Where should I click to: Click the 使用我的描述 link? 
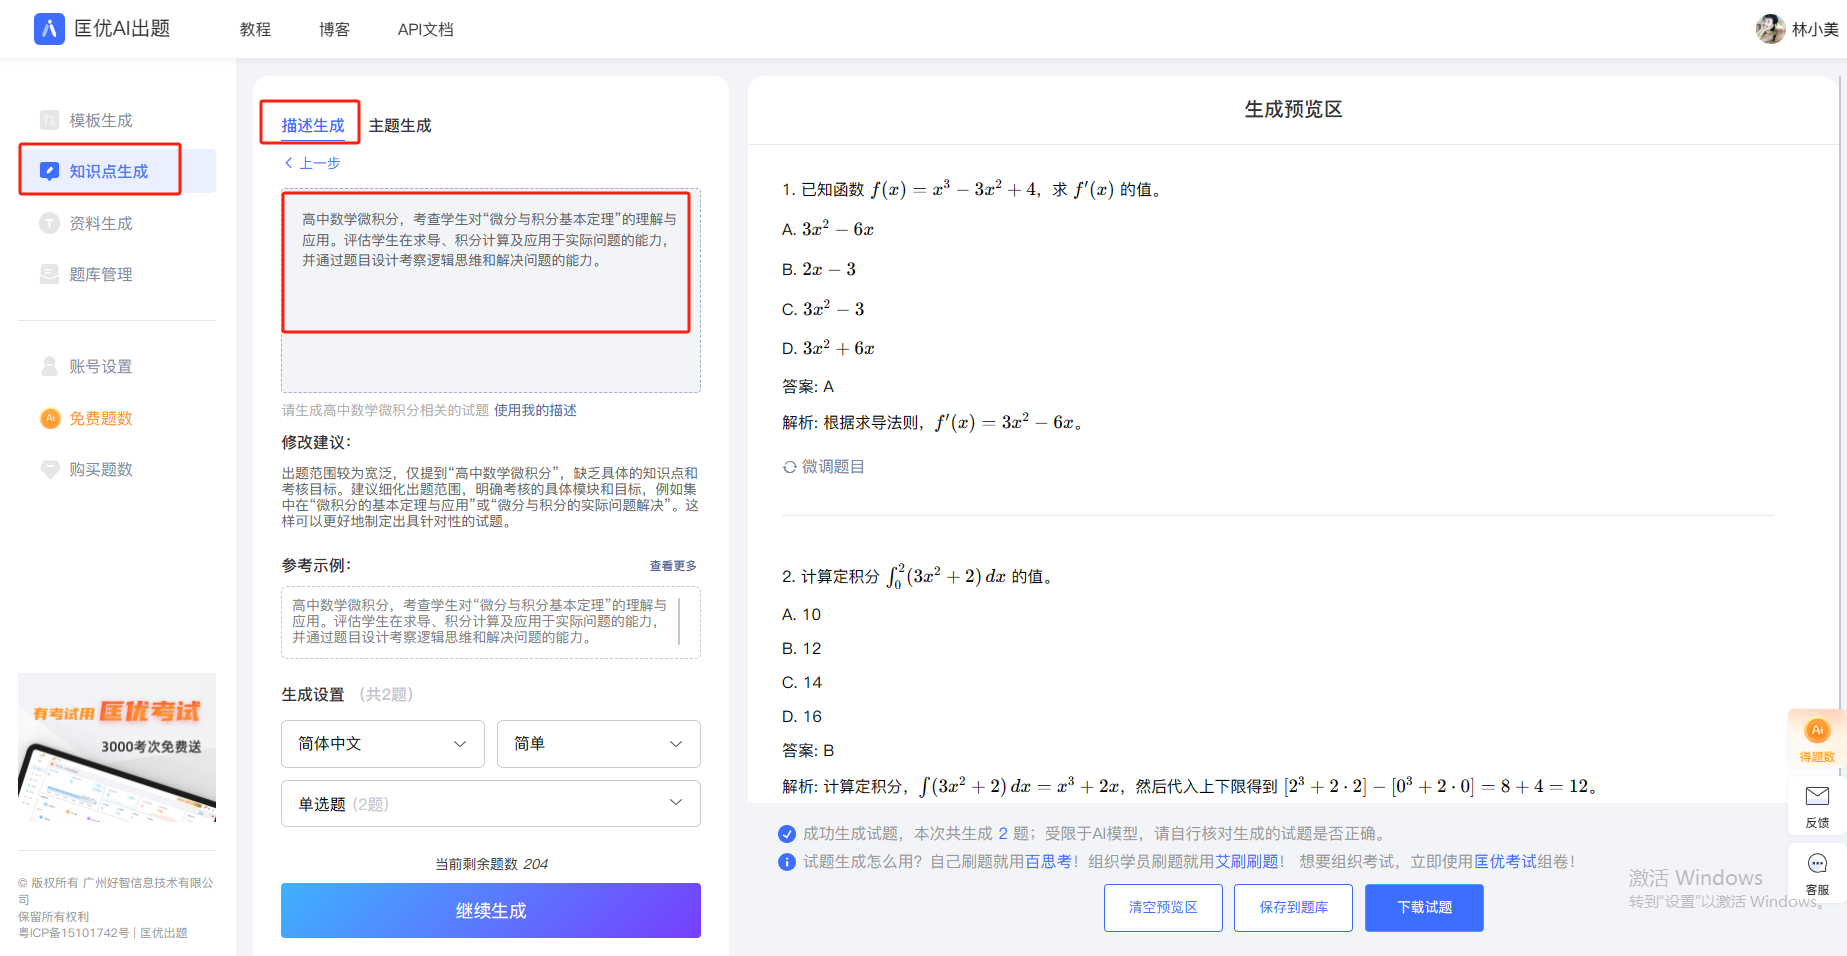click(x=535, y=410)
